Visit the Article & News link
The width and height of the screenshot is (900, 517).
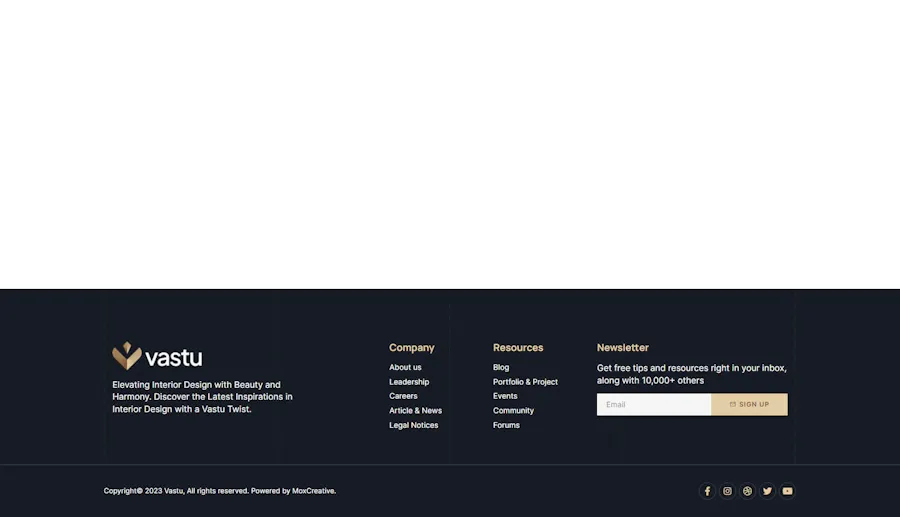(415, 411)
